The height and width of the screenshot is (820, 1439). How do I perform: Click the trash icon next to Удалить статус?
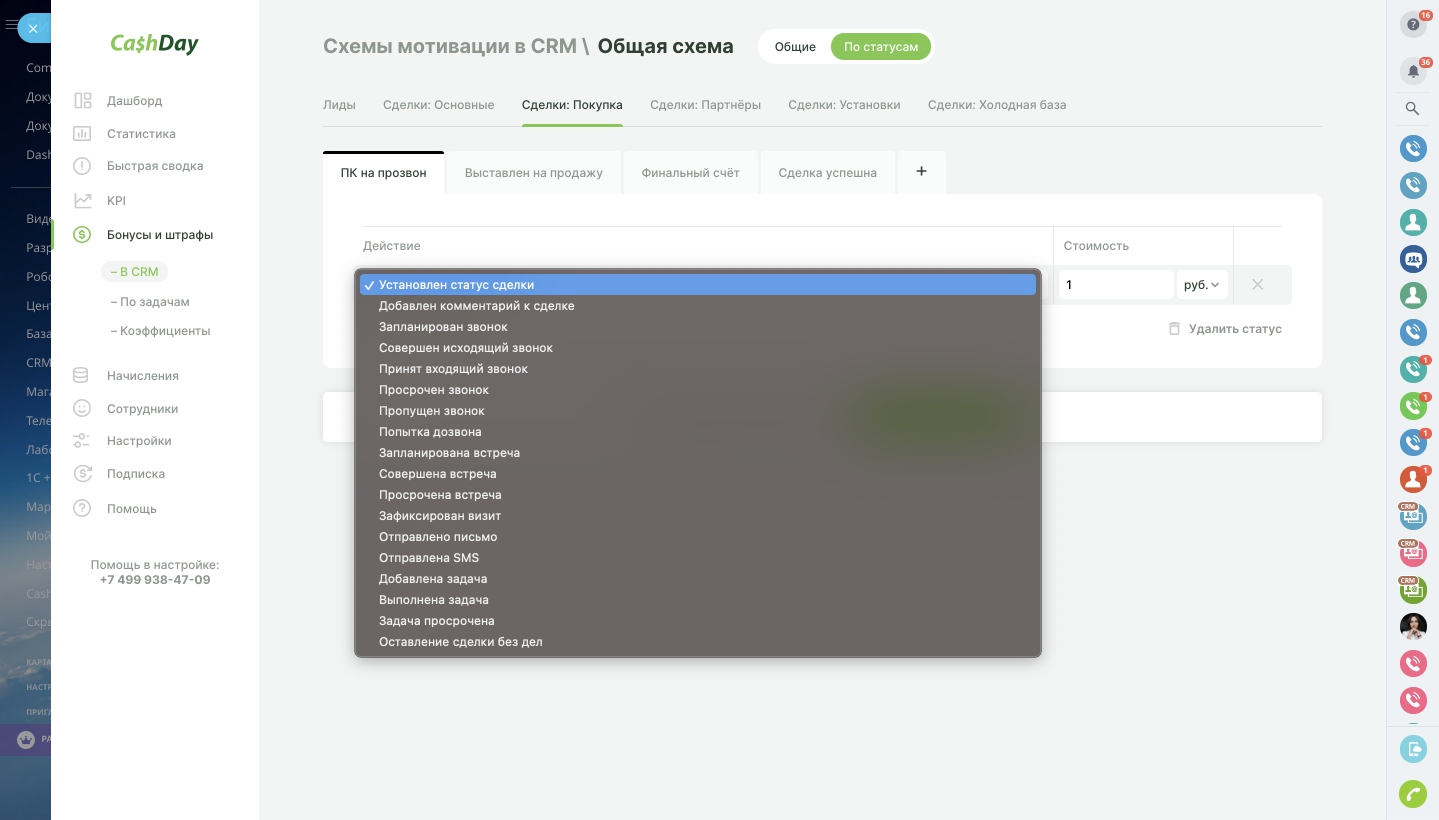point(1175,329)
